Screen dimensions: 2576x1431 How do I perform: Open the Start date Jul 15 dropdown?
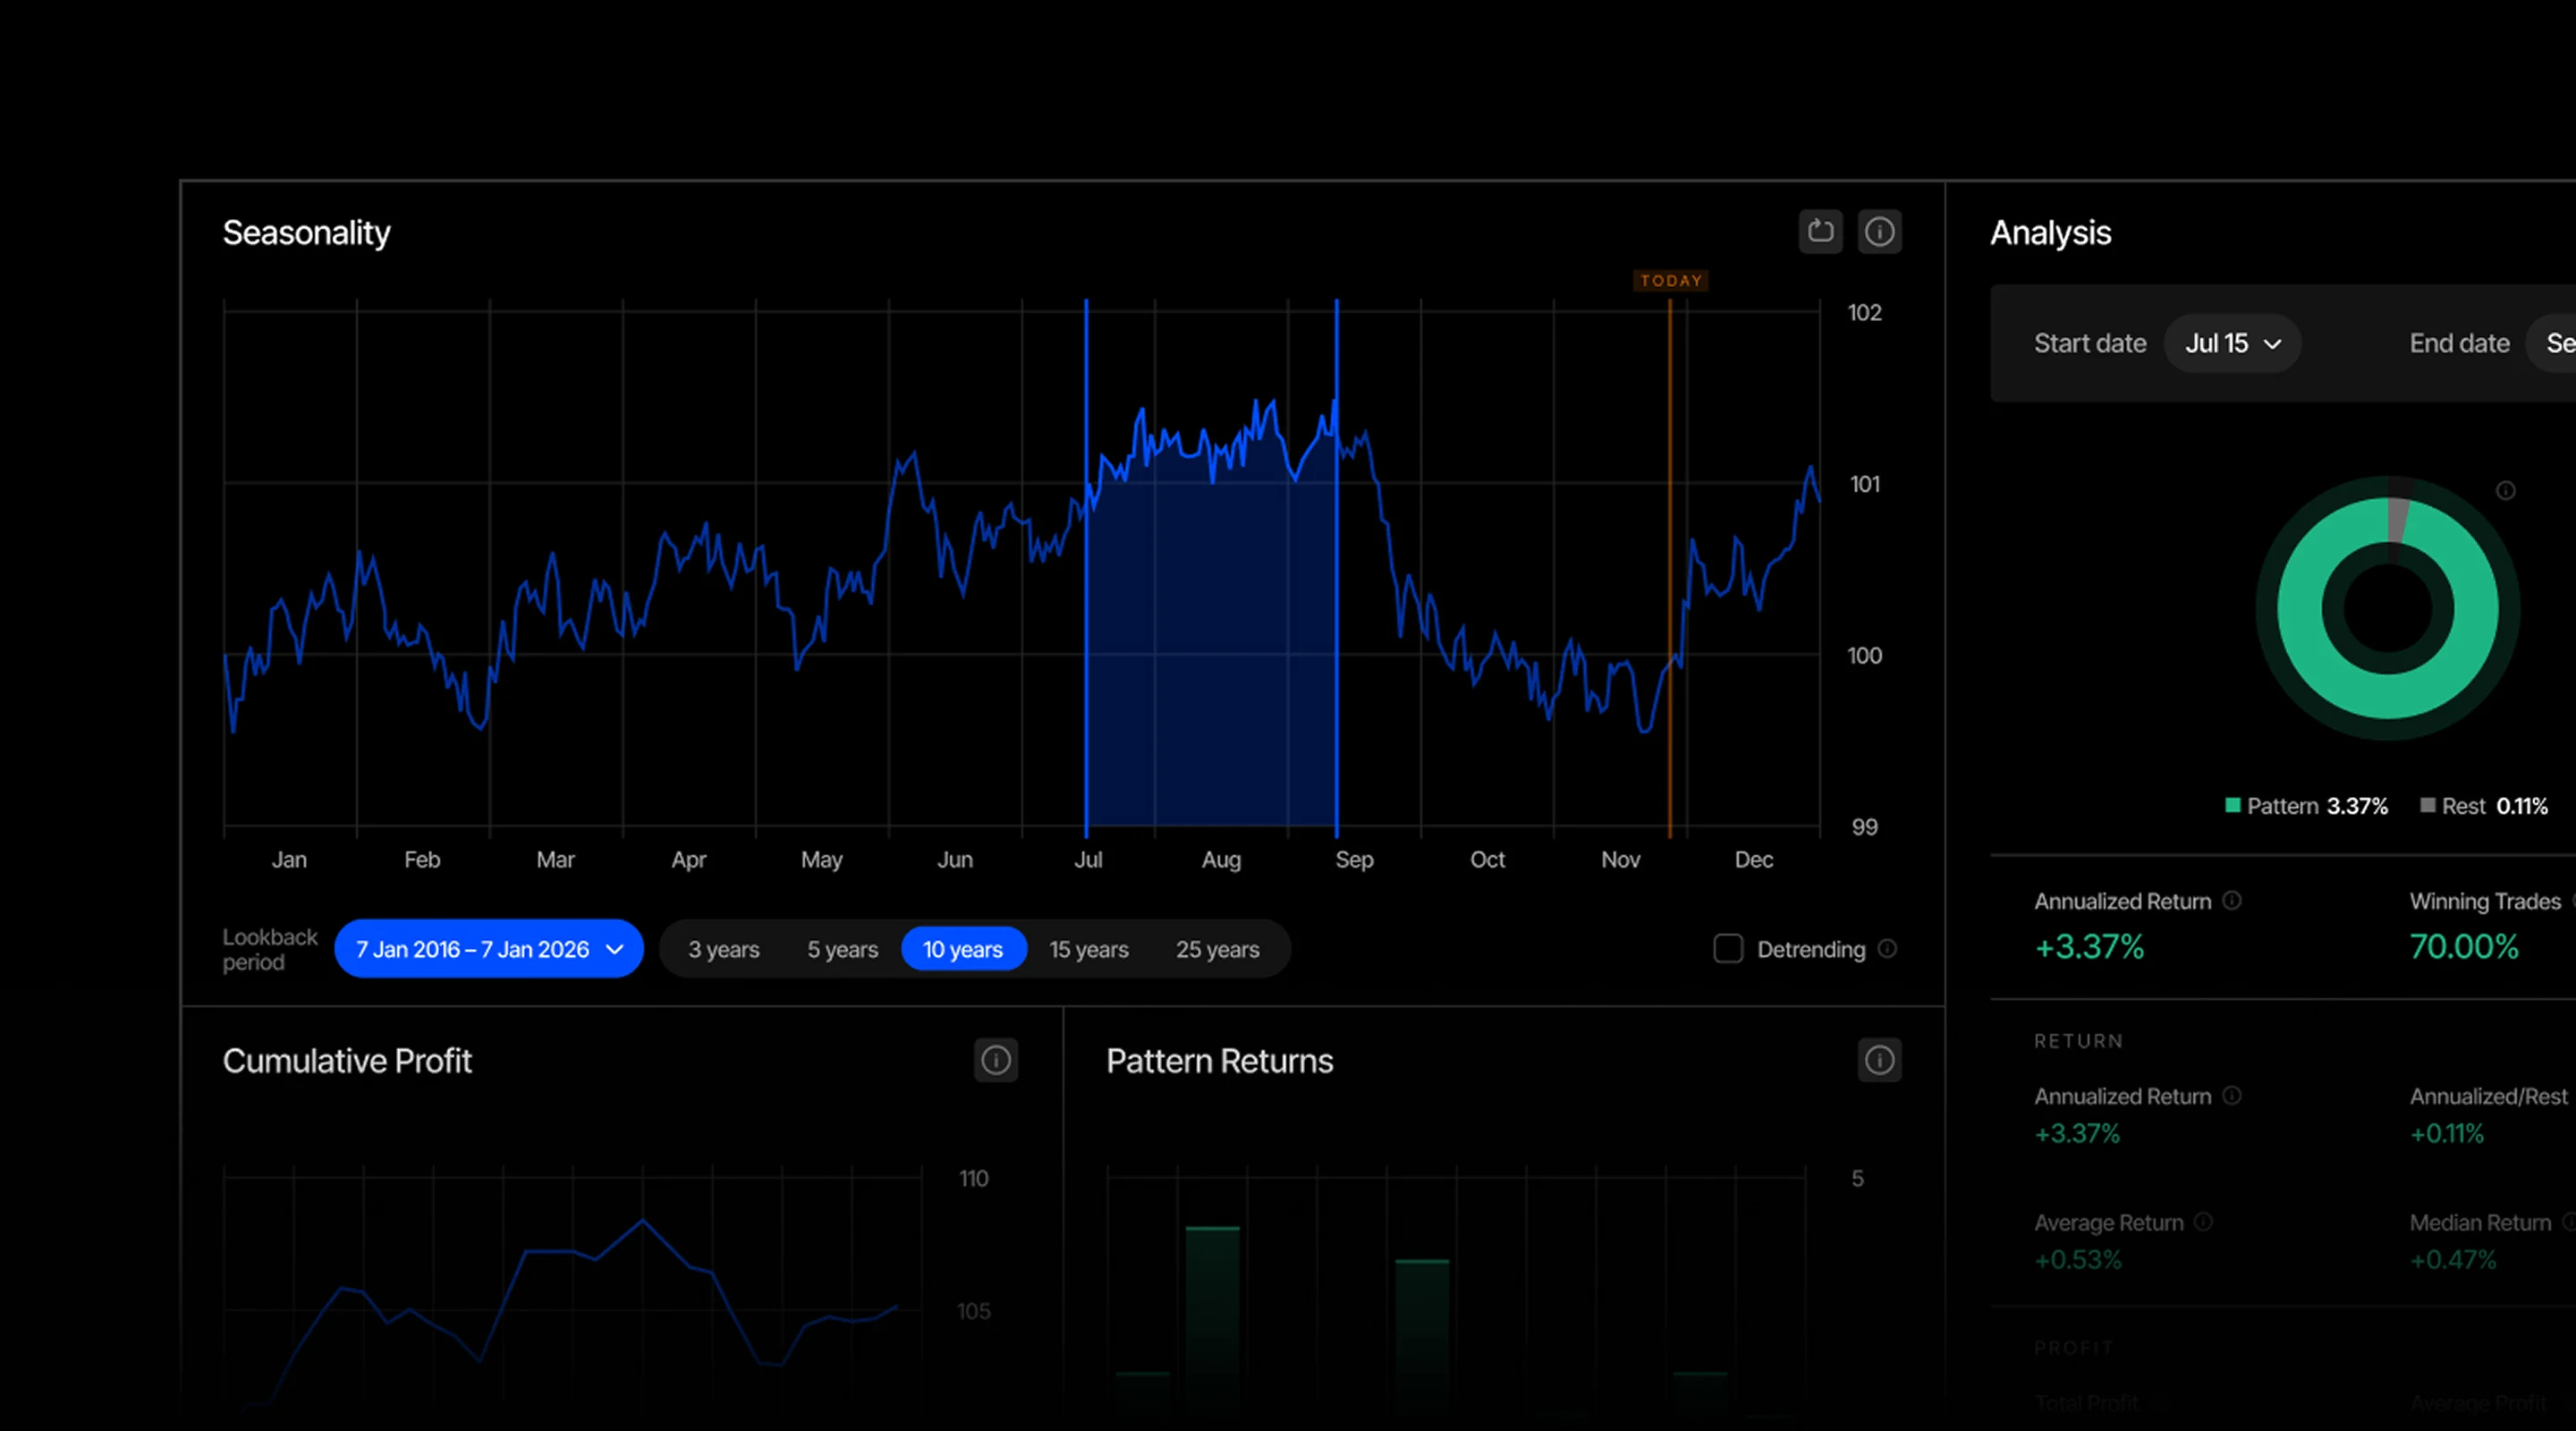point(2232,343)
